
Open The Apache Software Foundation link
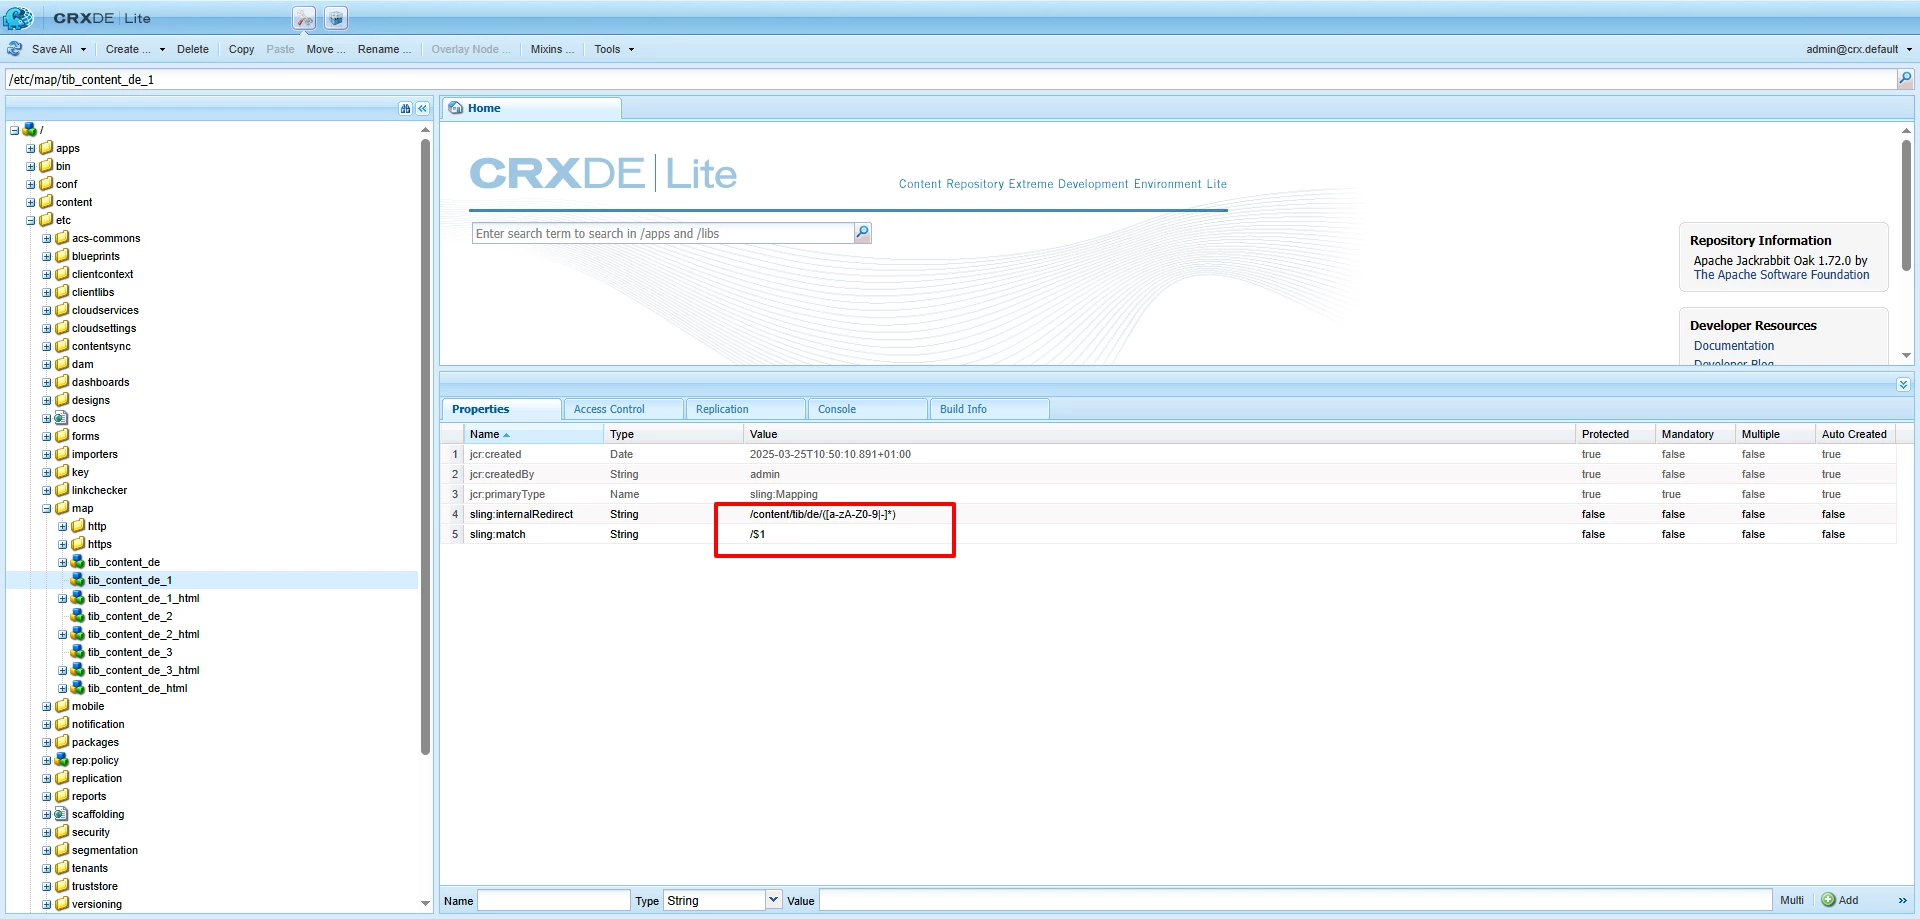(x=1781, y=275)
